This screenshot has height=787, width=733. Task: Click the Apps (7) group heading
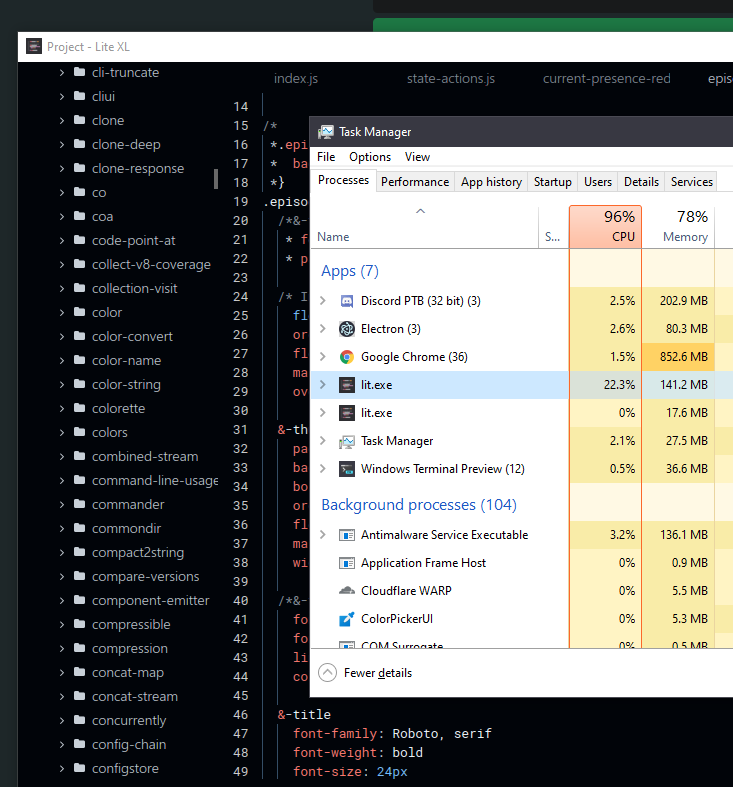350,271
